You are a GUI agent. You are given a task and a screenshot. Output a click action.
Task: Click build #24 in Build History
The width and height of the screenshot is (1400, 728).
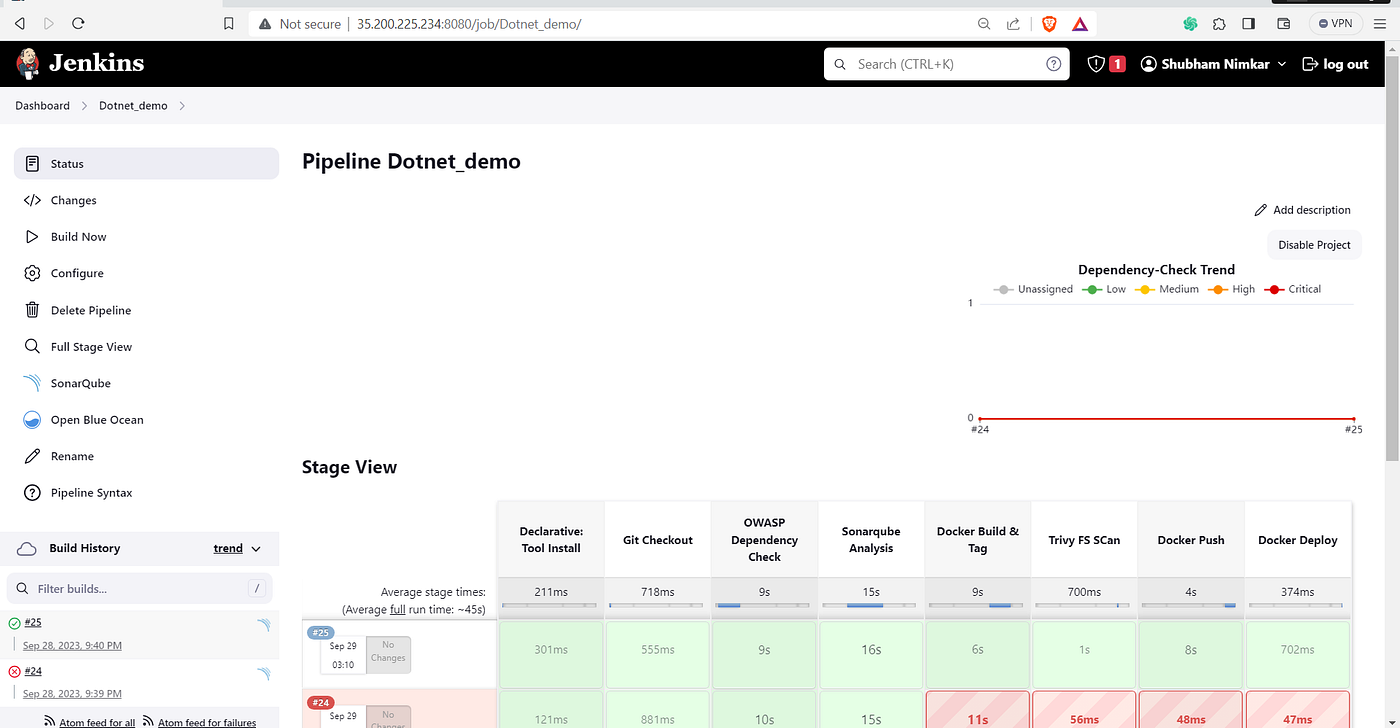[34, 670]
